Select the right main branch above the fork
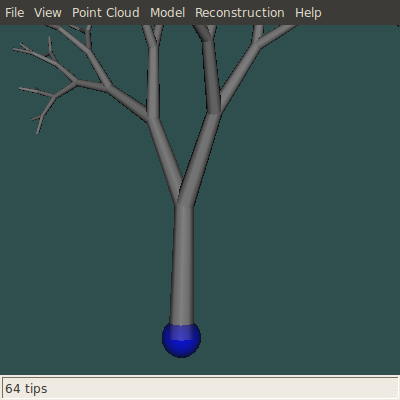Screen dimensions: 400x400 coord(200,153)
